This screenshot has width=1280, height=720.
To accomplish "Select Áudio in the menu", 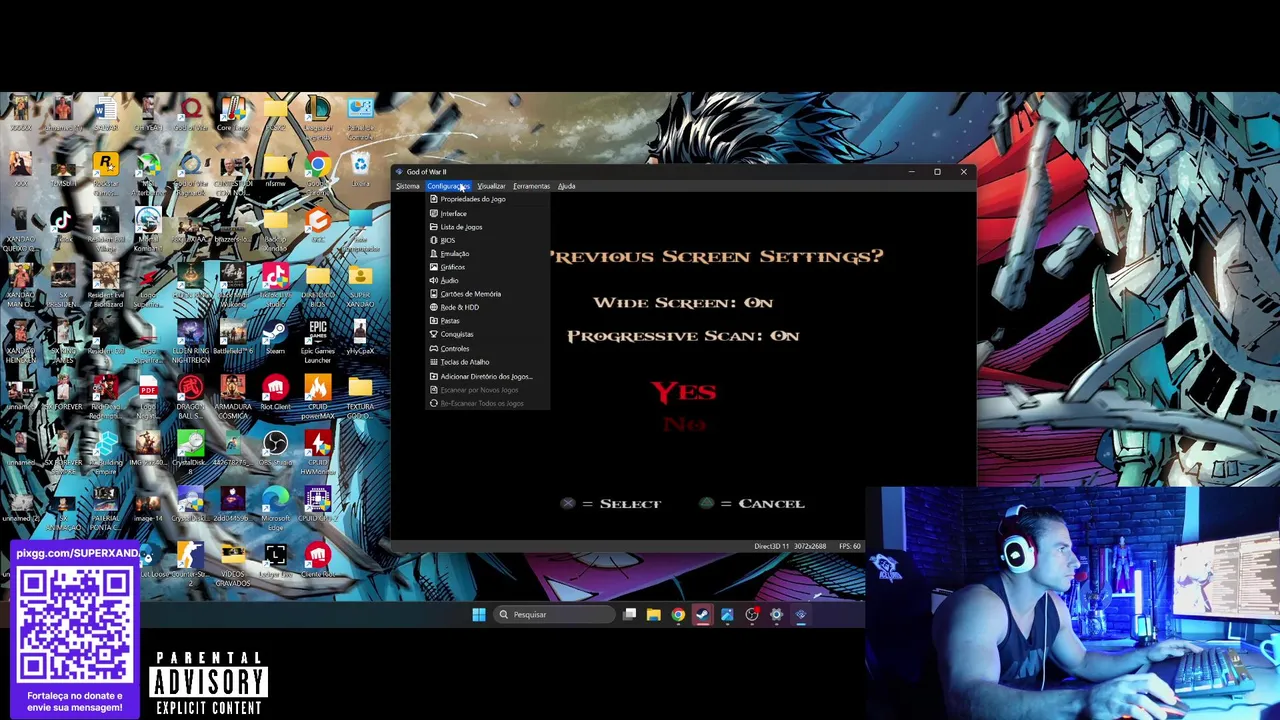I will [488, 281].
